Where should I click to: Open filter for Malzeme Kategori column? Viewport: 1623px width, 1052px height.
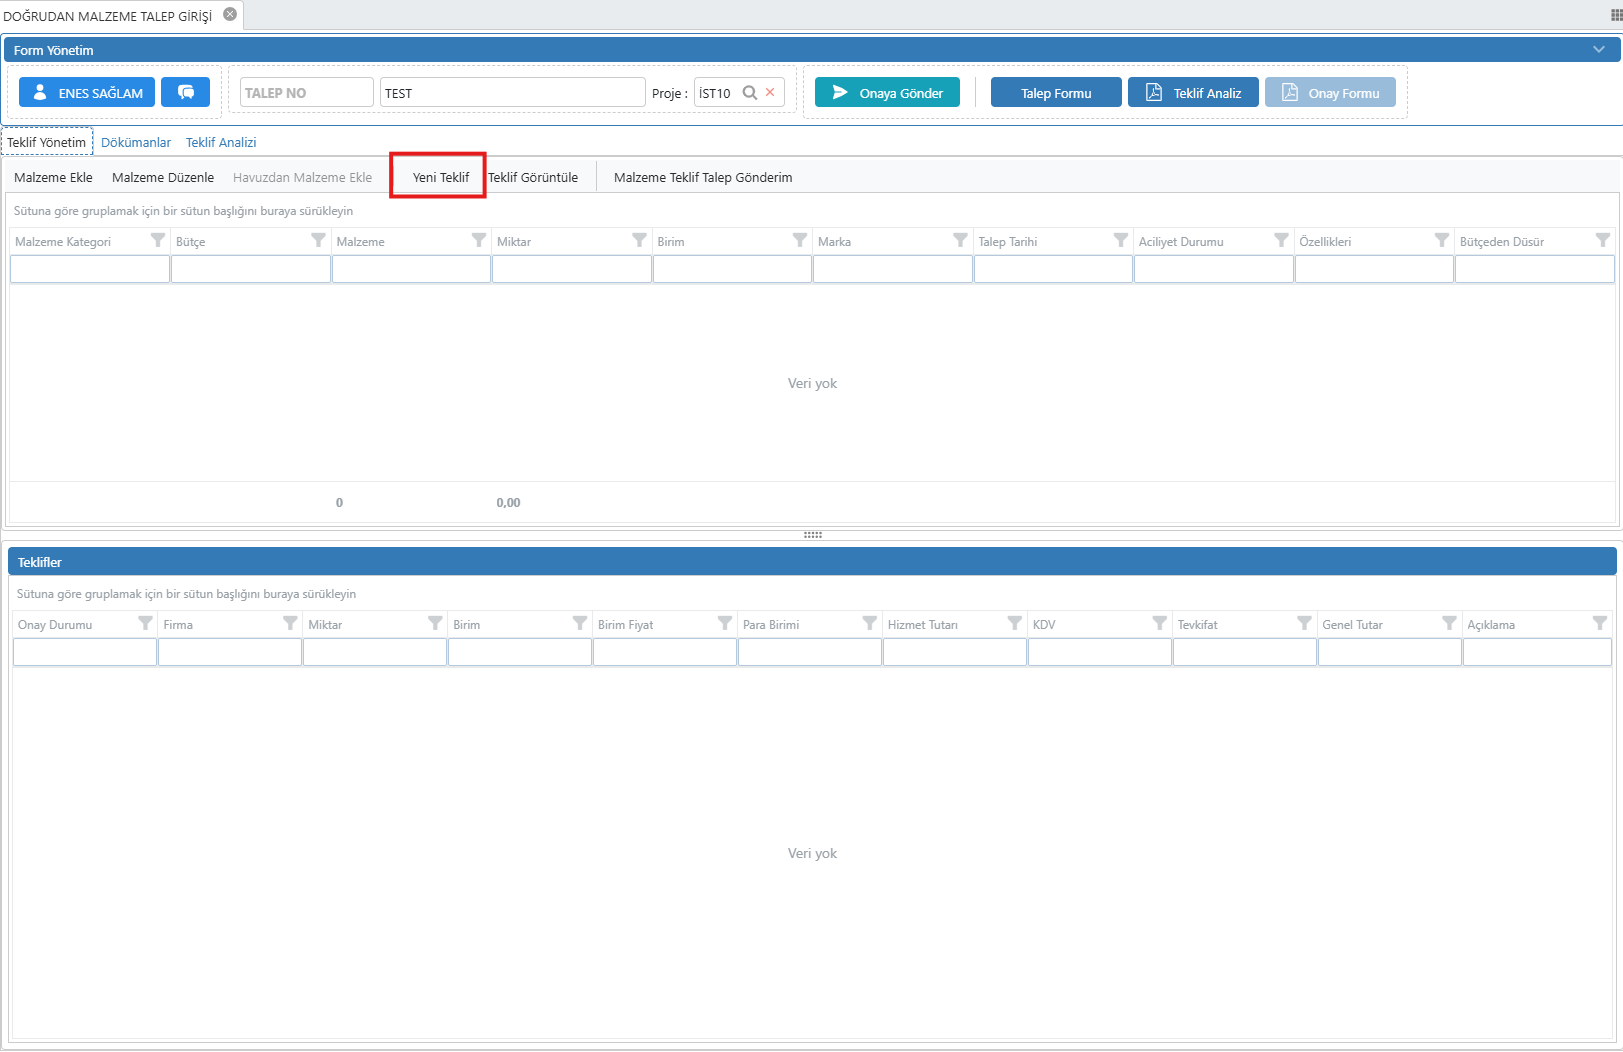157,240
